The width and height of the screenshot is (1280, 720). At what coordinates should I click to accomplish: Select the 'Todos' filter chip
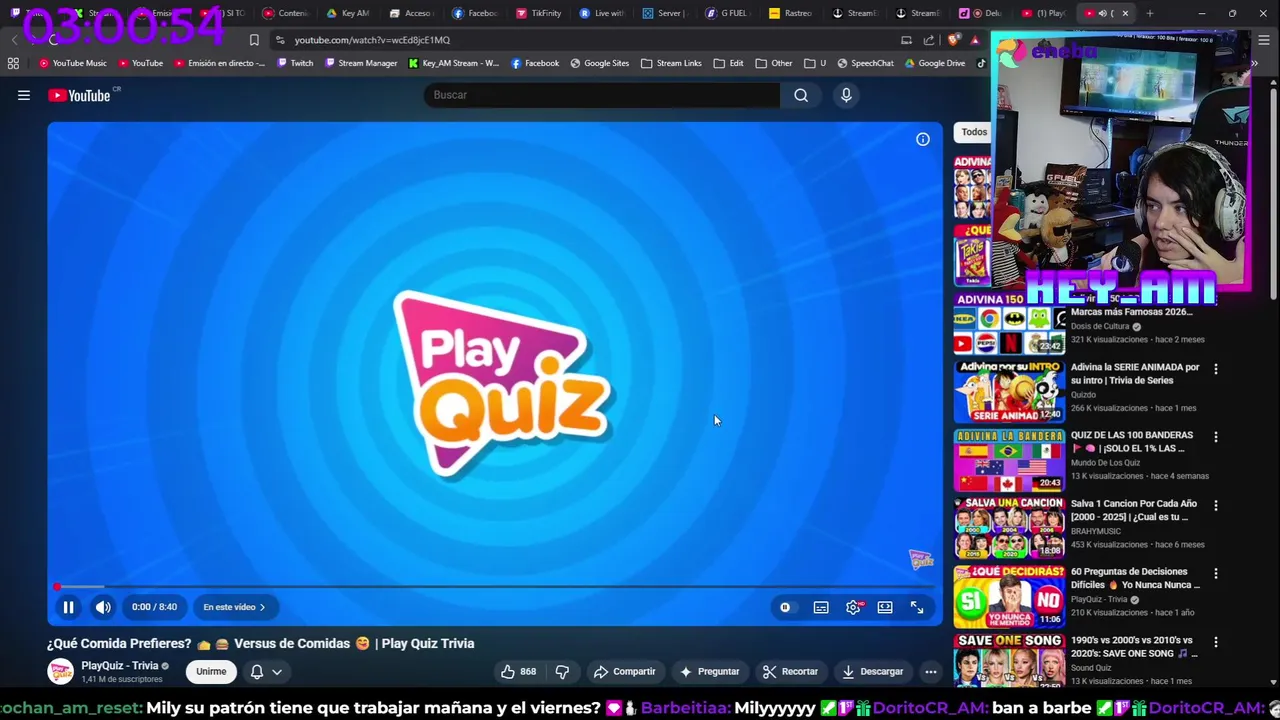(972, 132)
